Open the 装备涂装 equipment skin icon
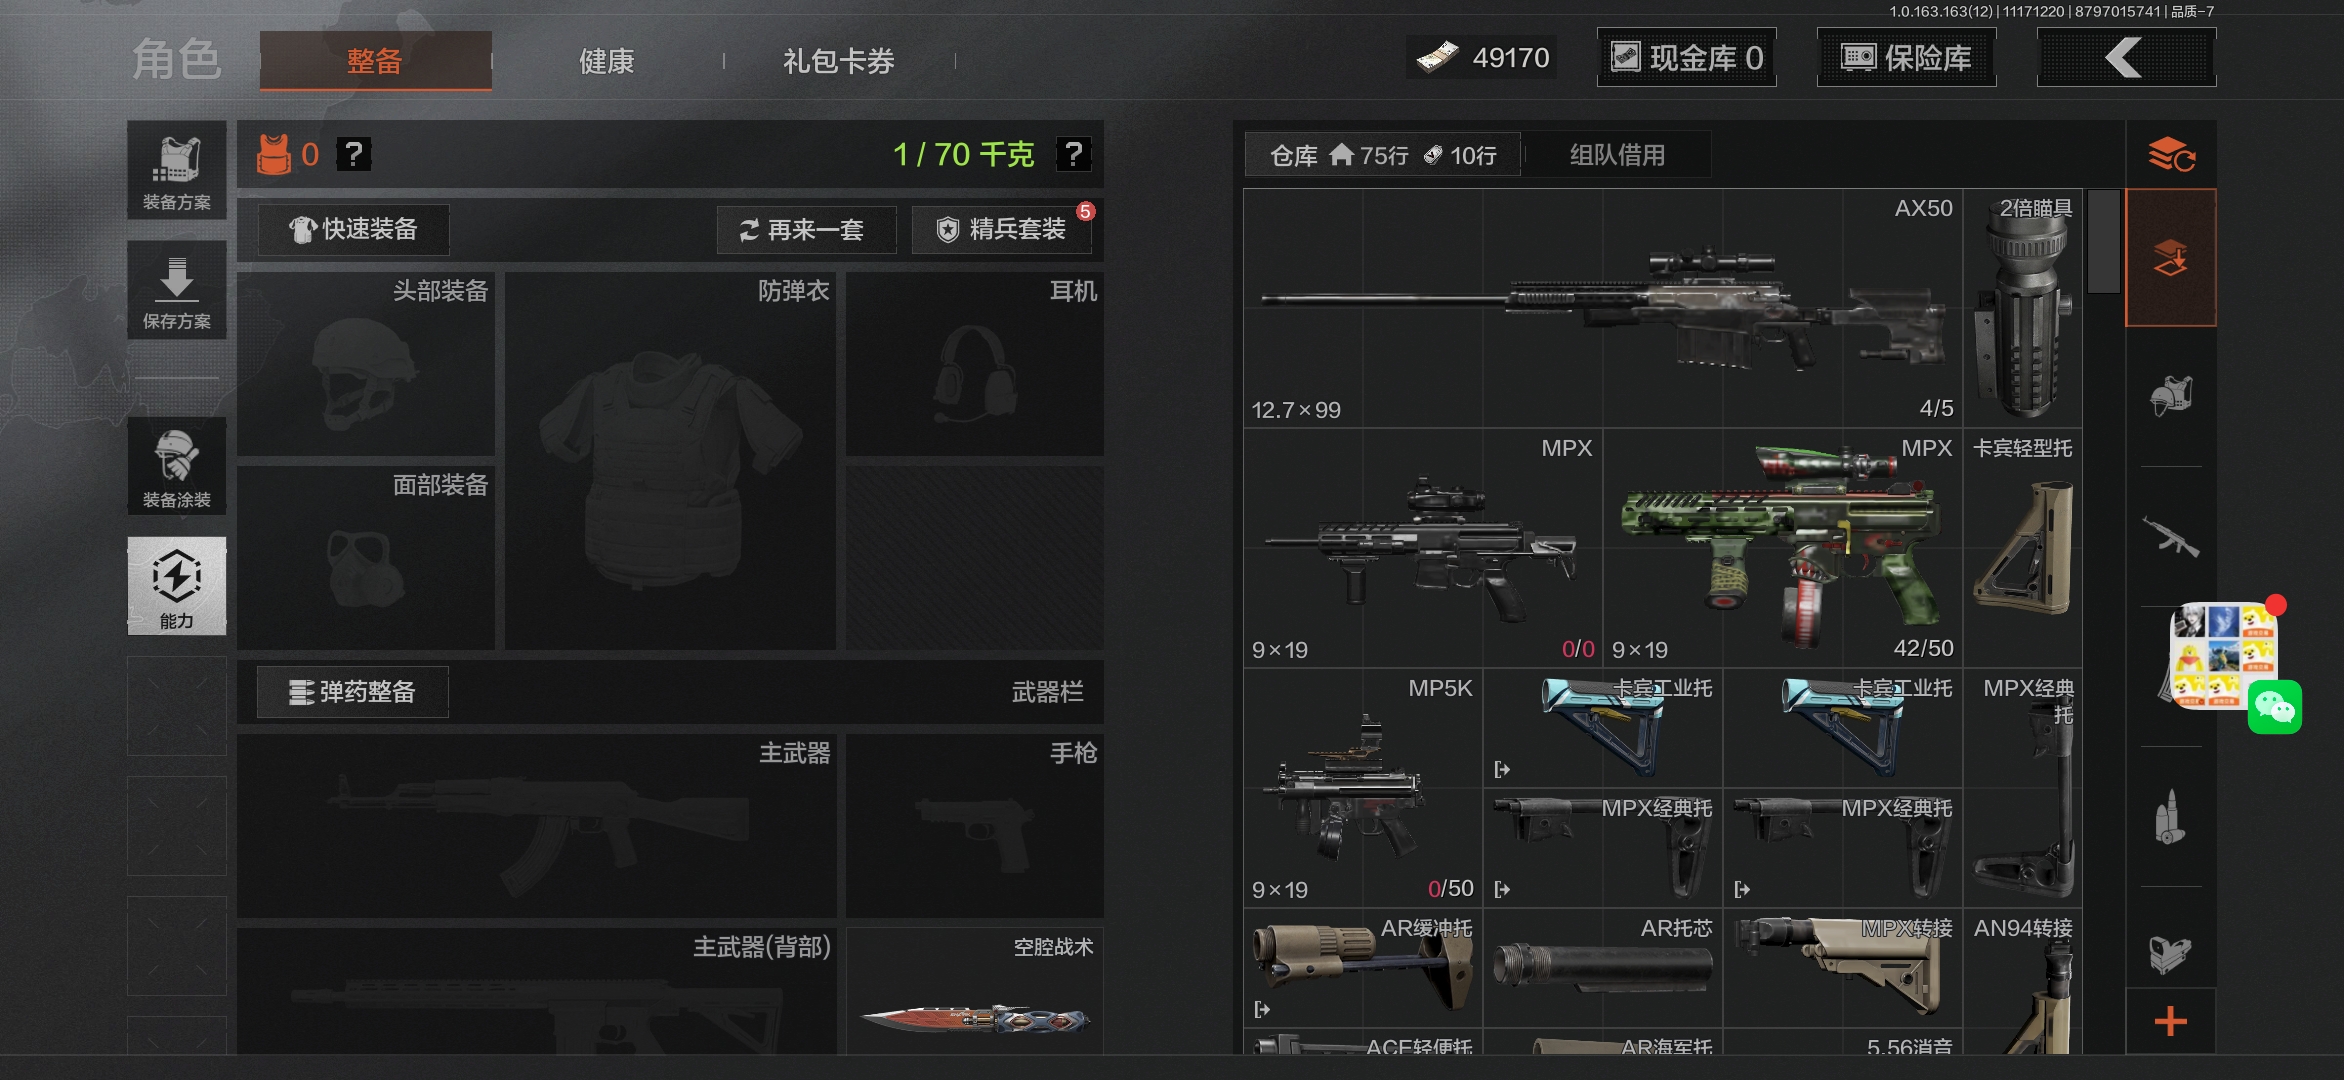The height and width of the screenshot is (1080, 2344). pyautogui.click(x=176, y=466)
